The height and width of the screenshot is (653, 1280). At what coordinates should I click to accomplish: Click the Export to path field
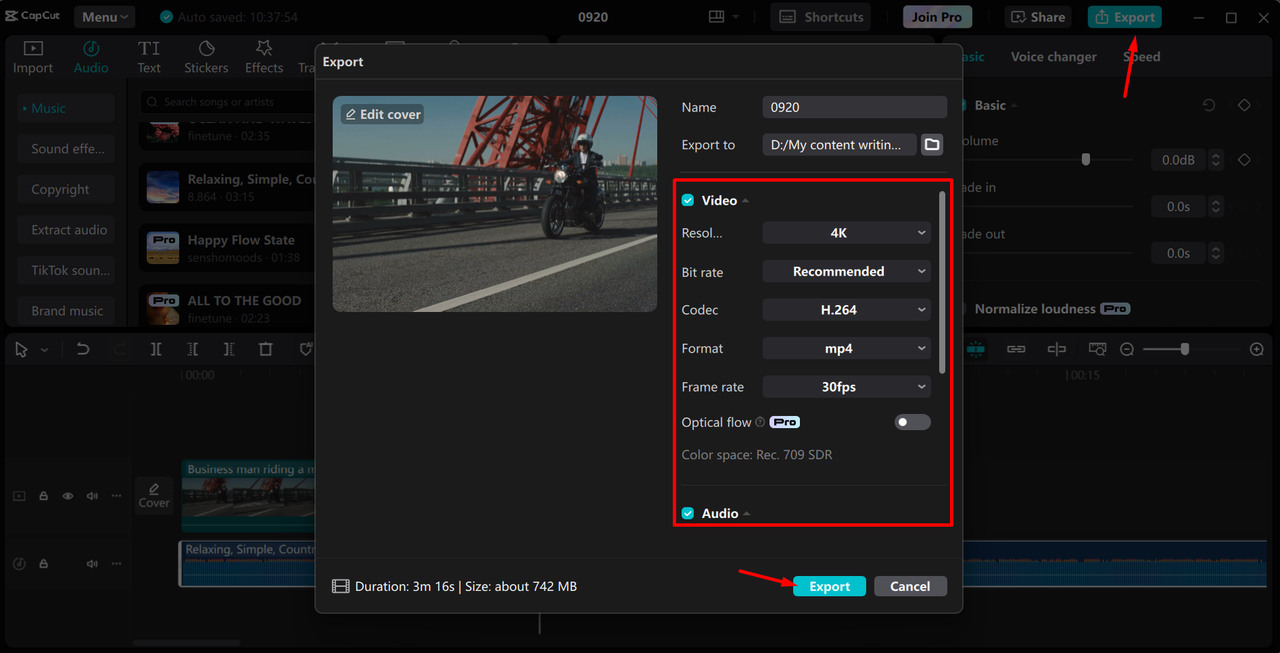coord(839,145)
